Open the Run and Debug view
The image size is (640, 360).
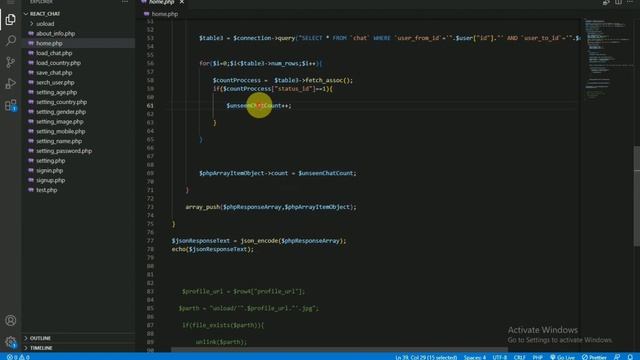(11, 84)
